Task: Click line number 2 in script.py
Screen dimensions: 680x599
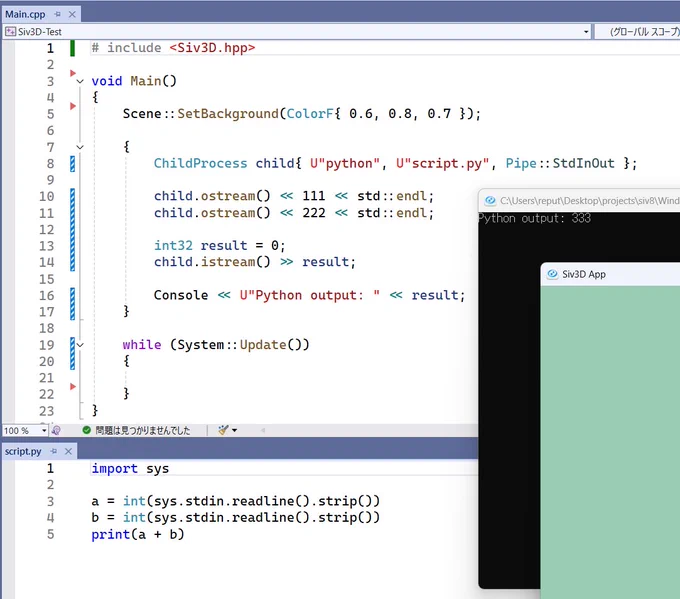Action: [x=50, y=485]
